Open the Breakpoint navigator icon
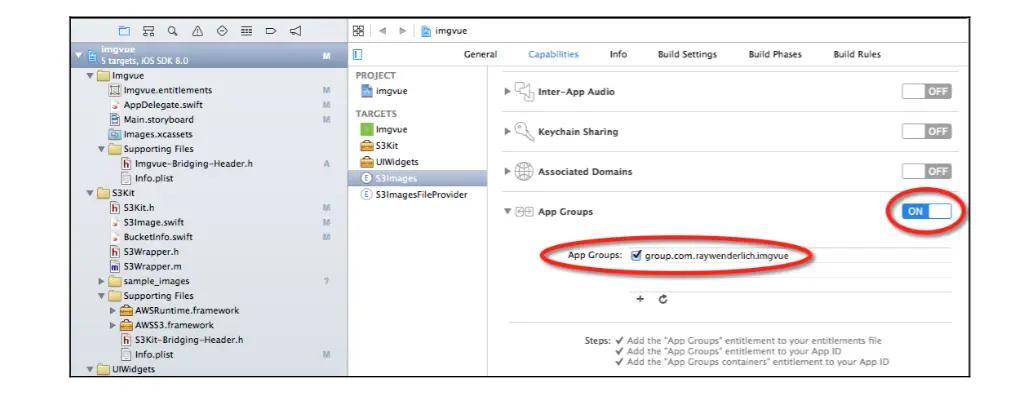The height and width of the screenshot is (396, 1020). pyautogui.click(x=271, y=31)
